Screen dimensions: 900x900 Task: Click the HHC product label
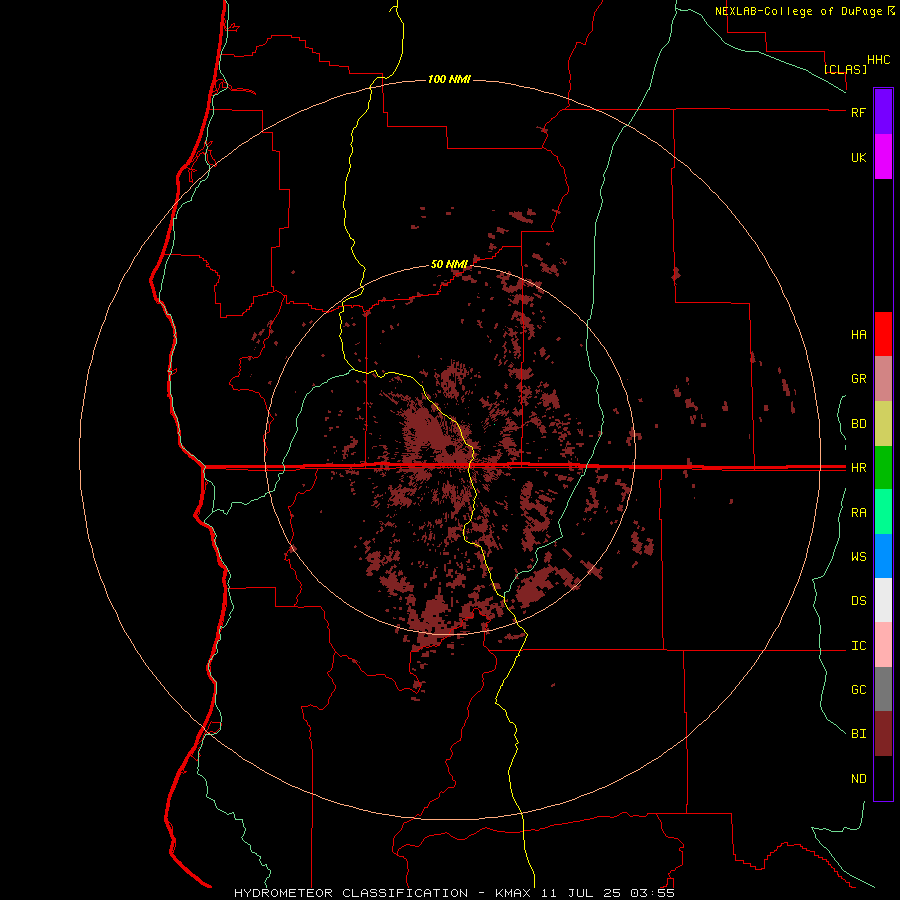[878, 60]
